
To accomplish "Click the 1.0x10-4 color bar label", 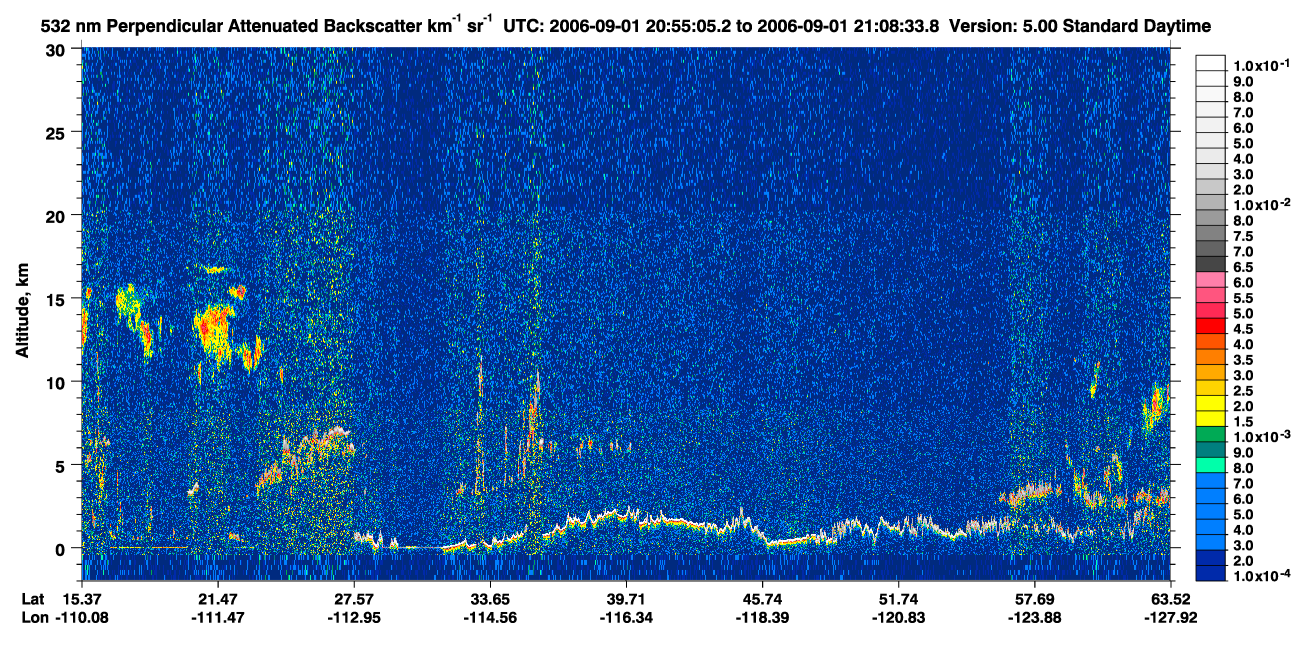I will coord(1260,577).
